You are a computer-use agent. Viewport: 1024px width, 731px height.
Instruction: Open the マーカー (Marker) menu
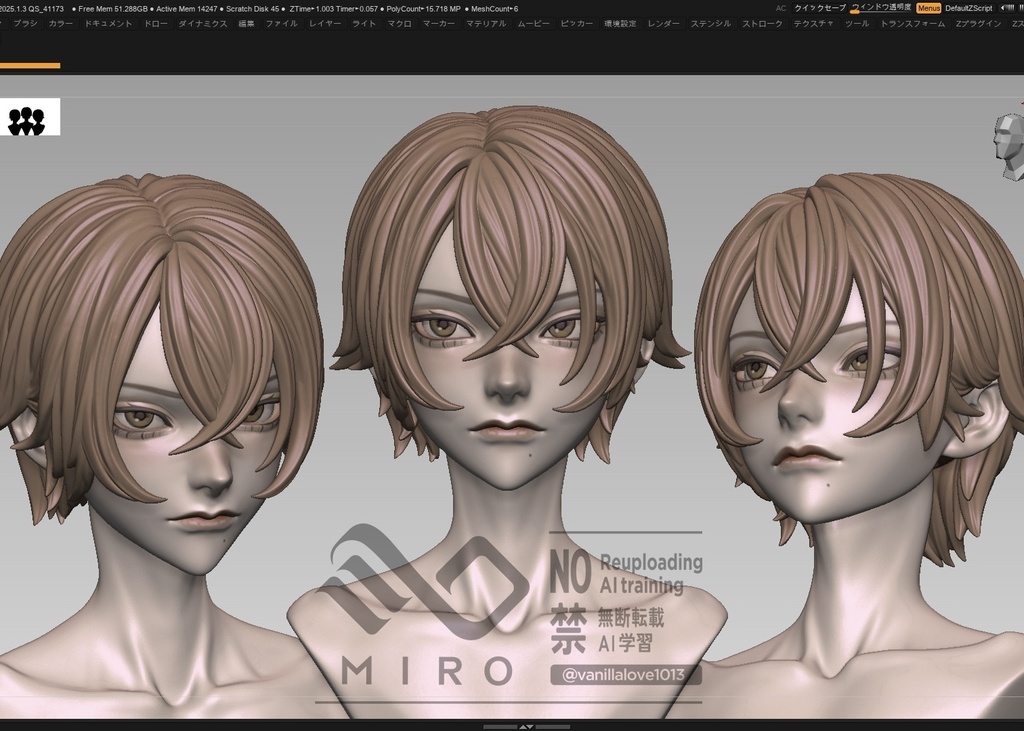(439, 24)
